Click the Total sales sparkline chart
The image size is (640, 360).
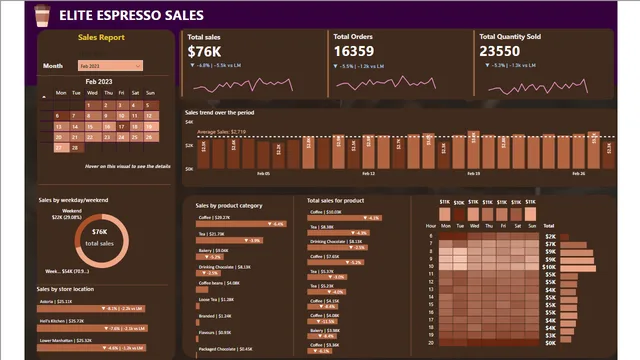243,85
